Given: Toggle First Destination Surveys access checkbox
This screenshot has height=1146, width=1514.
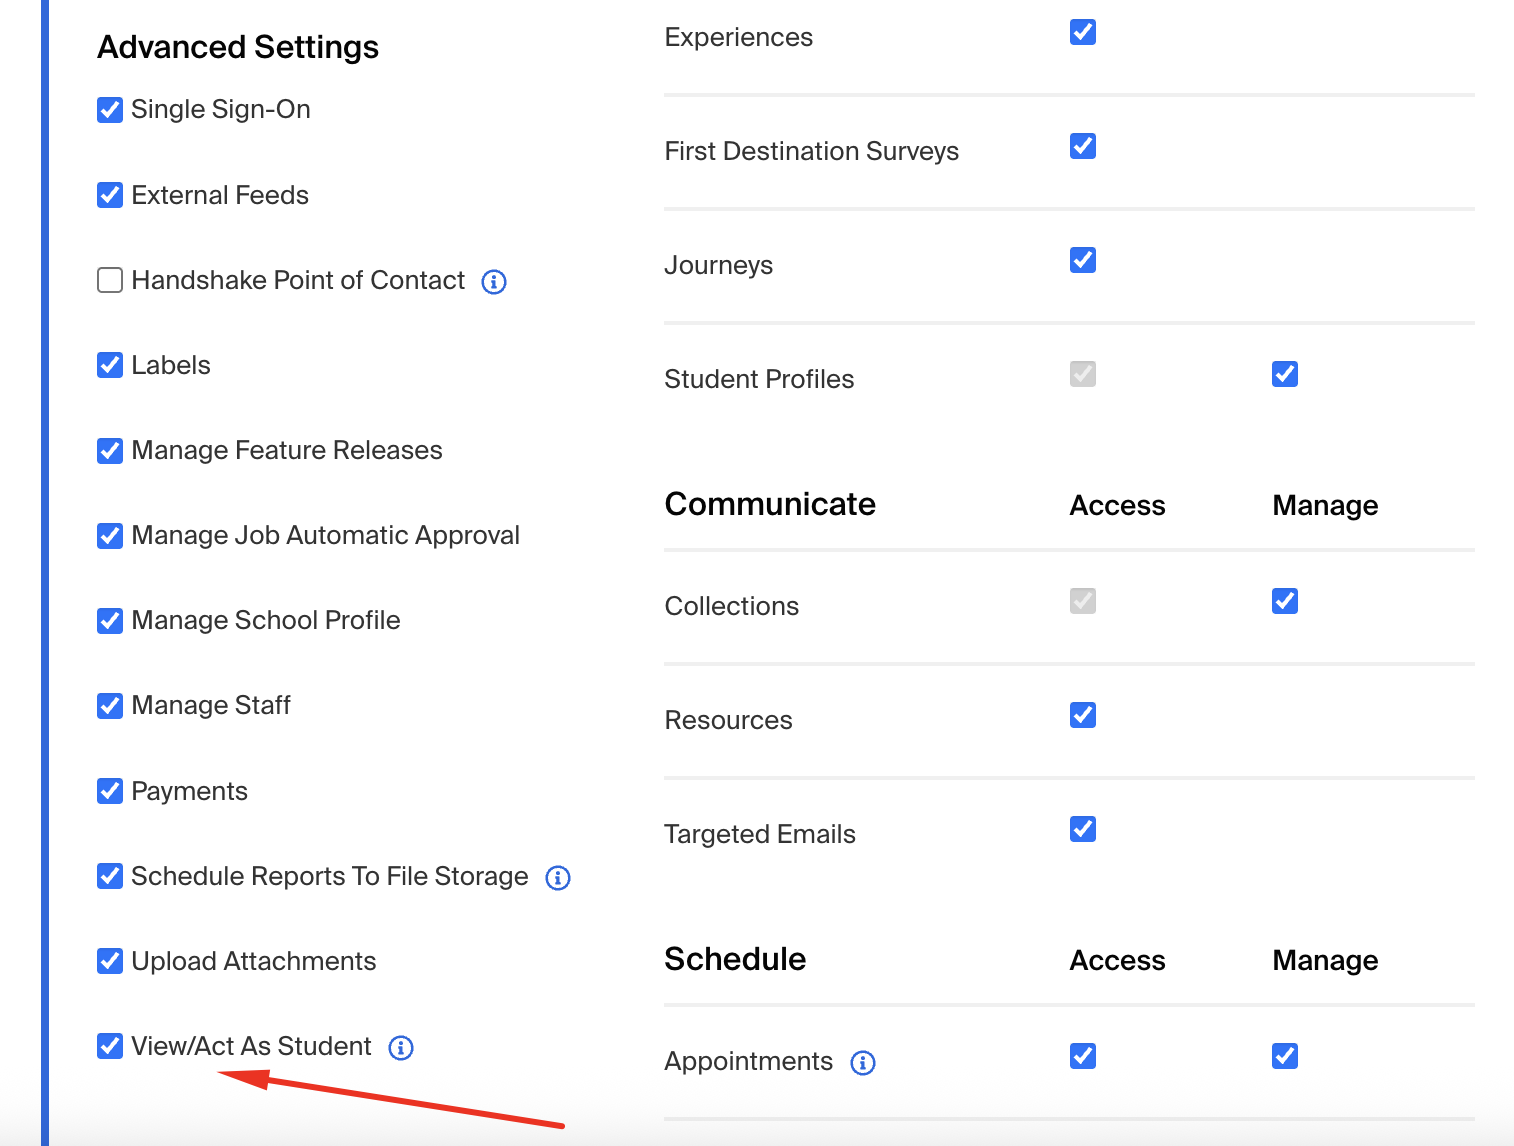Looking at the screenshot, I should [1083, 146].
